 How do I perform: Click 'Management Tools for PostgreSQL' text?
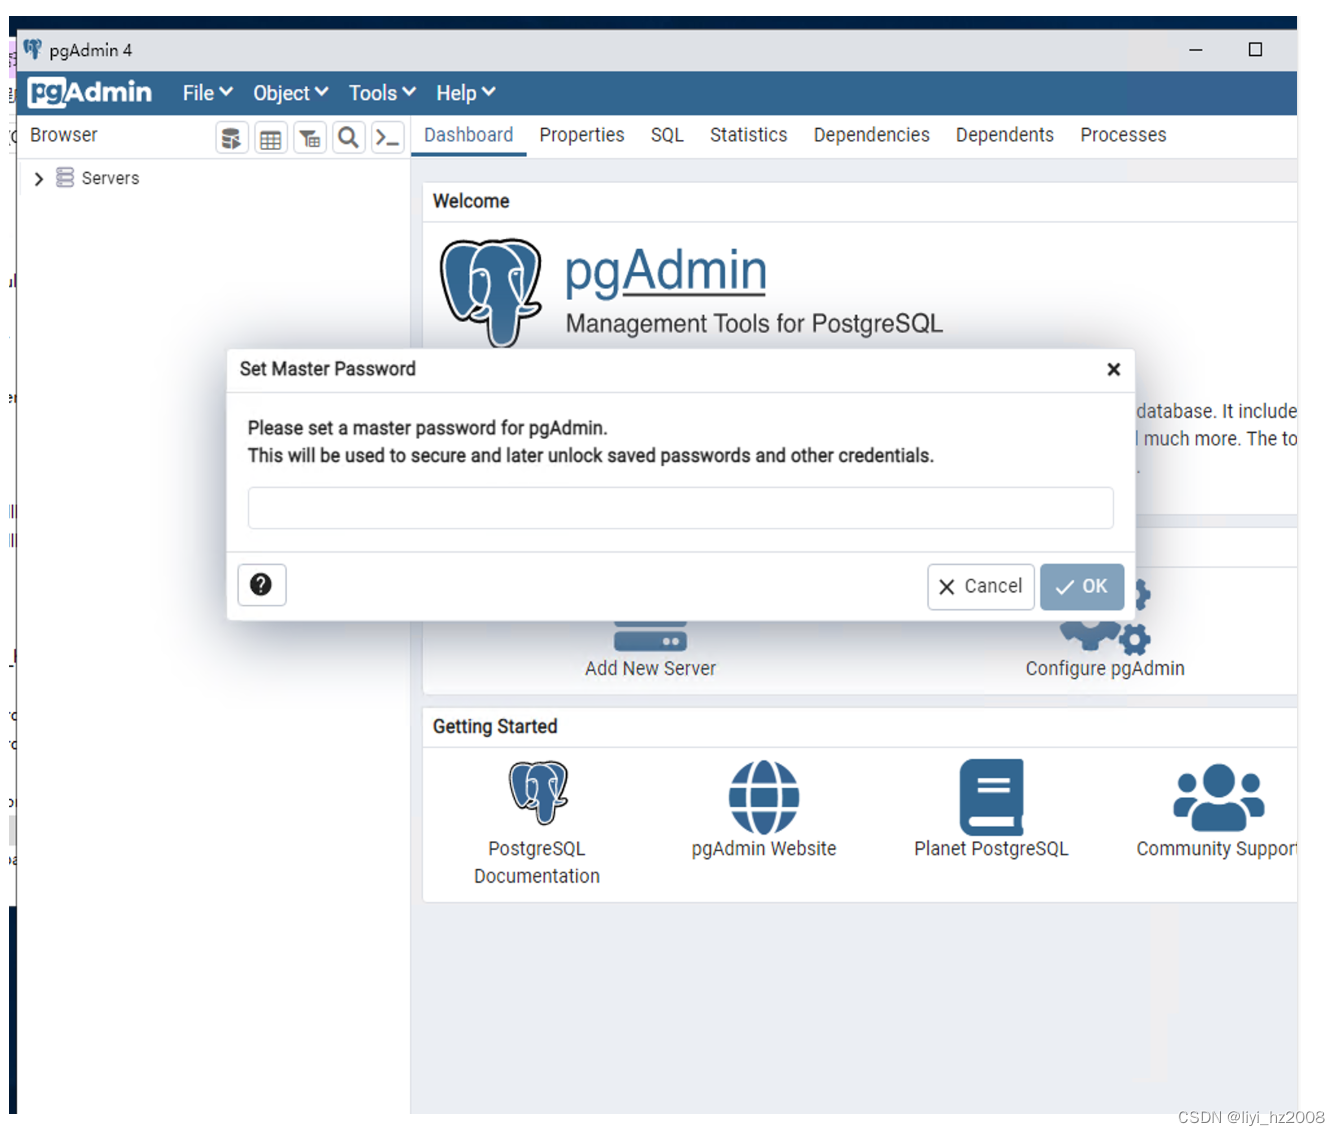(x=754, y=324)
